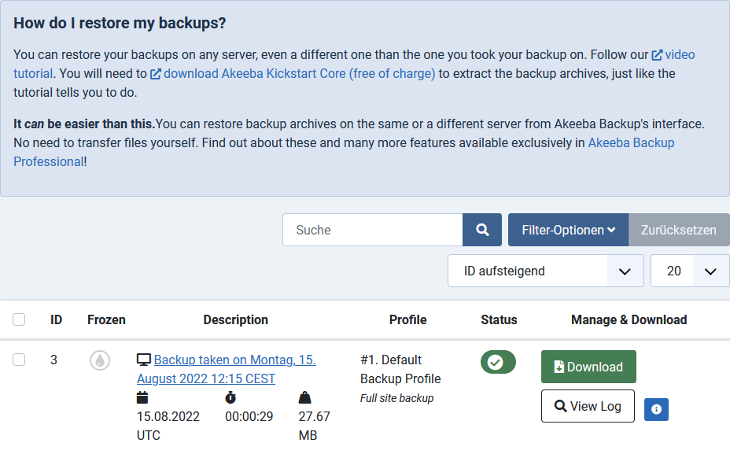Click external link icon before video tutorial

coord(656,55)
